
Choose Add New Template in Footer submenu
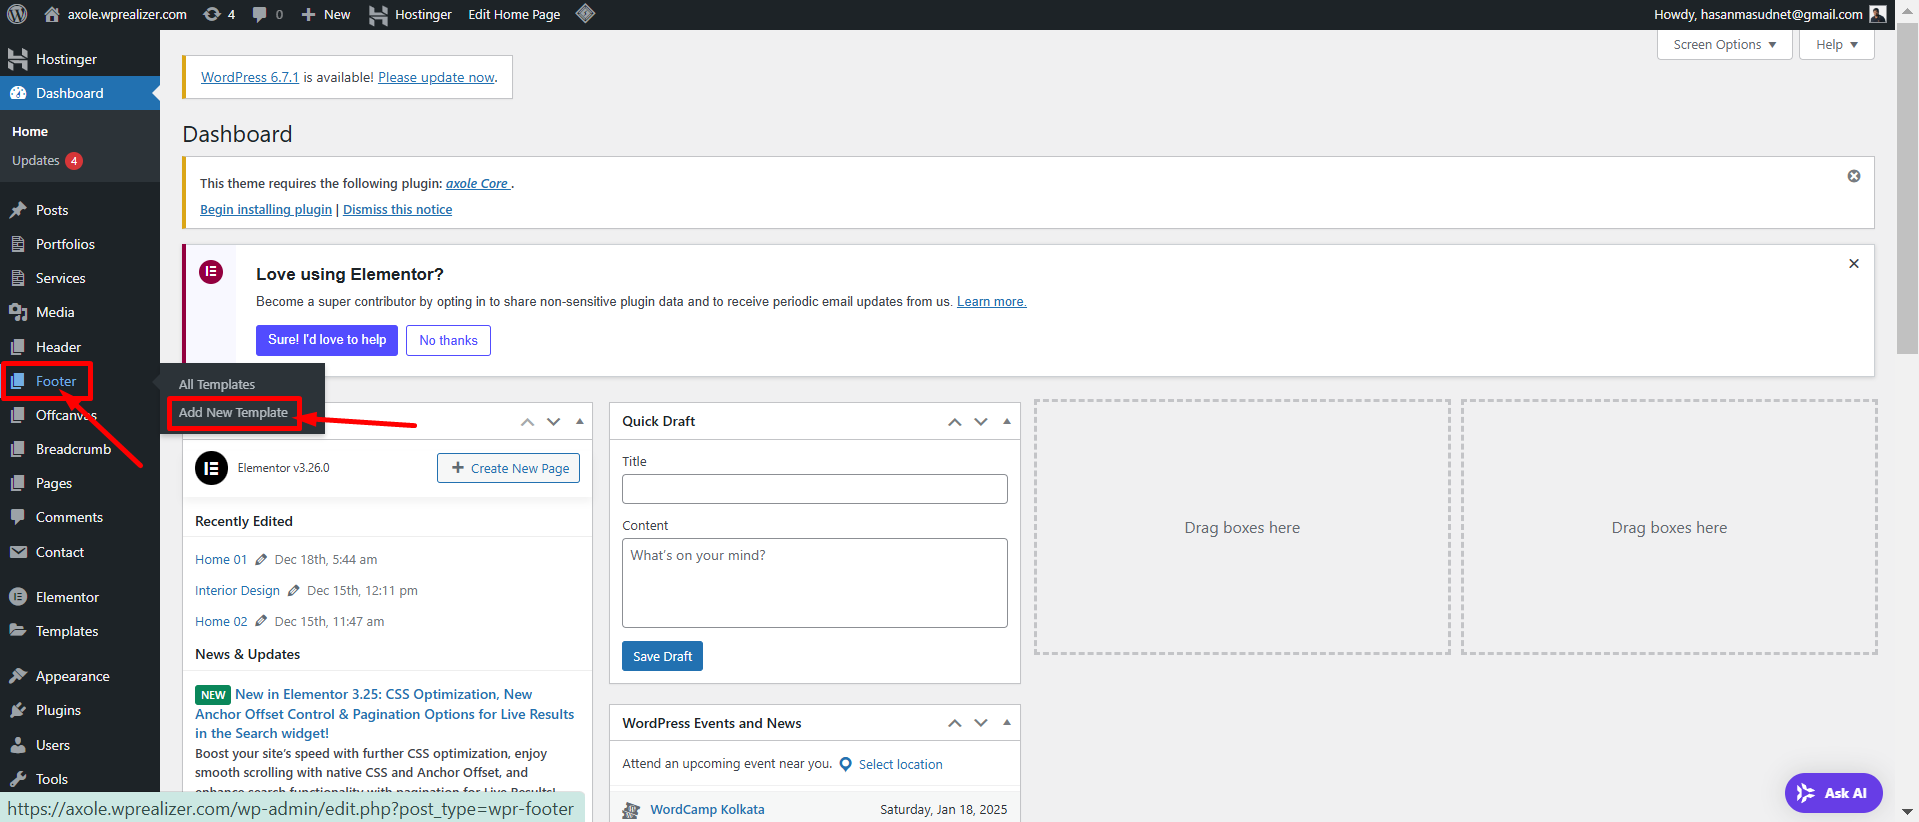(233, 412)
